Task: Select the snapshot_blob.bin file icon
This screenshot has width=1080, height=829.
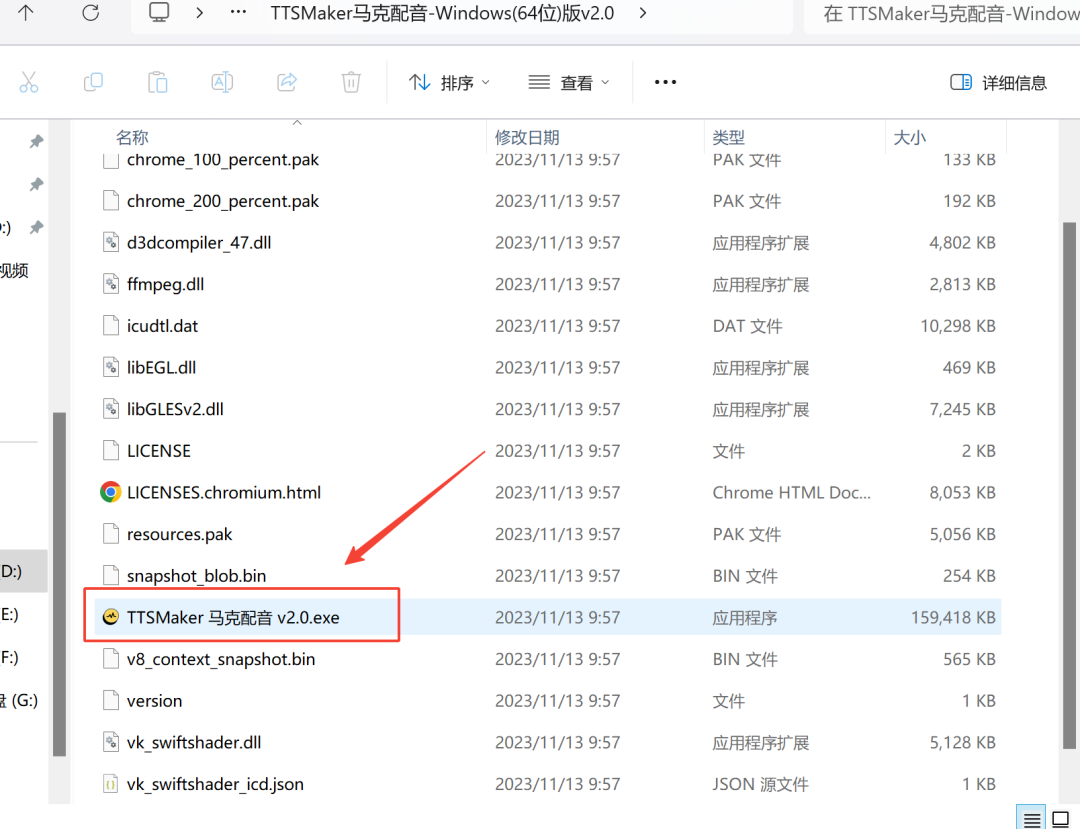Action: click(x=110, y=576)
